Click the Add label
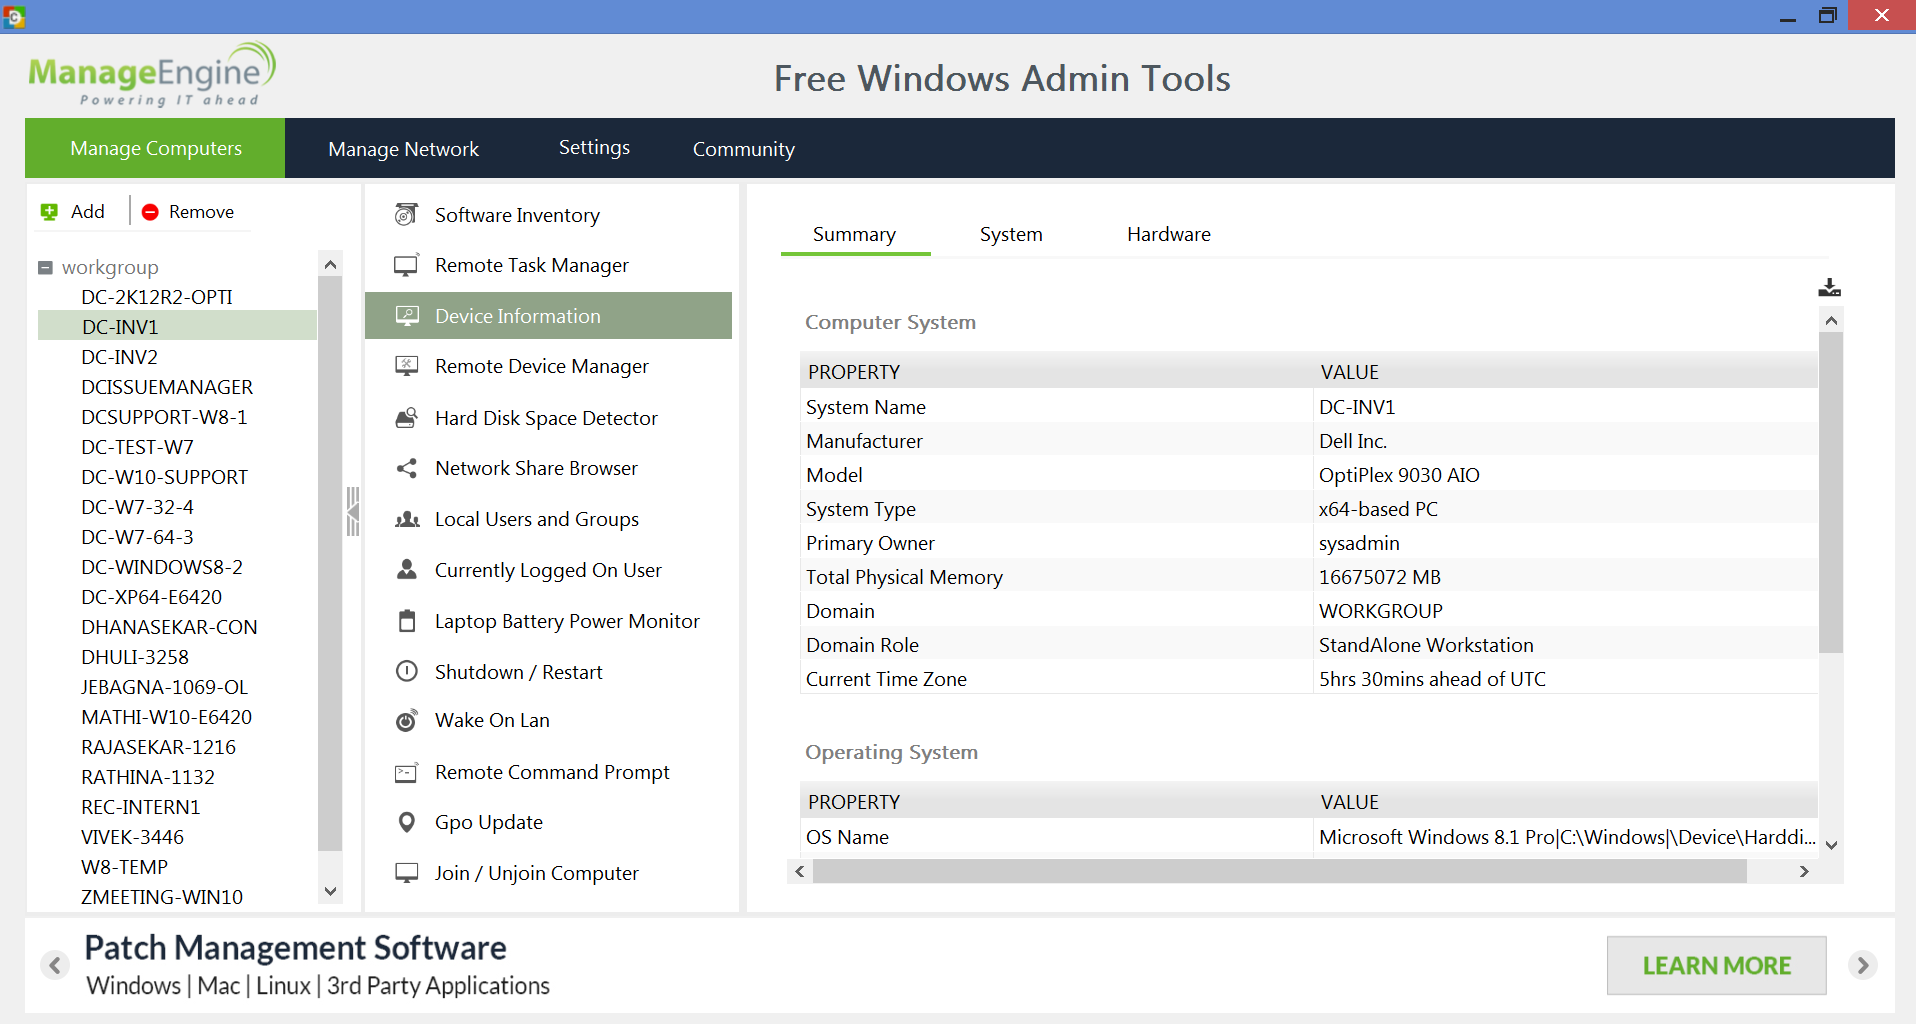Image resolution: width=1916 pixels, height=1024 pixels. [88, 212]
